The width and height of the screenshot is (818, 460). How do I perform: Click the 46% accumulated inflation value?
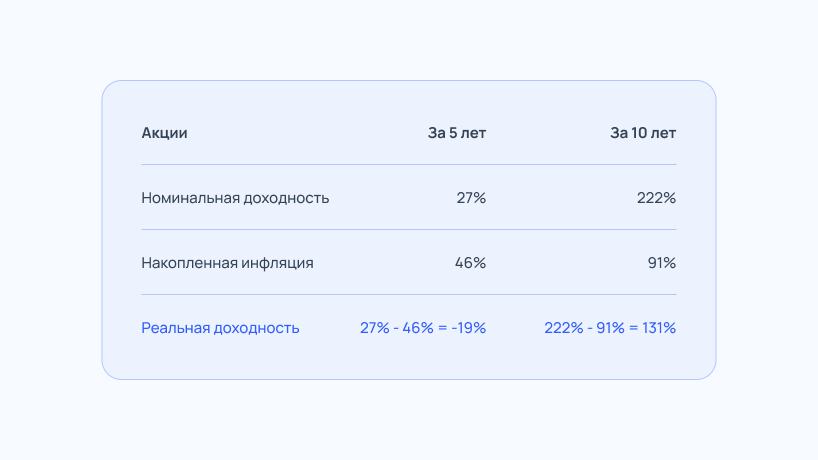pos(471,263)
